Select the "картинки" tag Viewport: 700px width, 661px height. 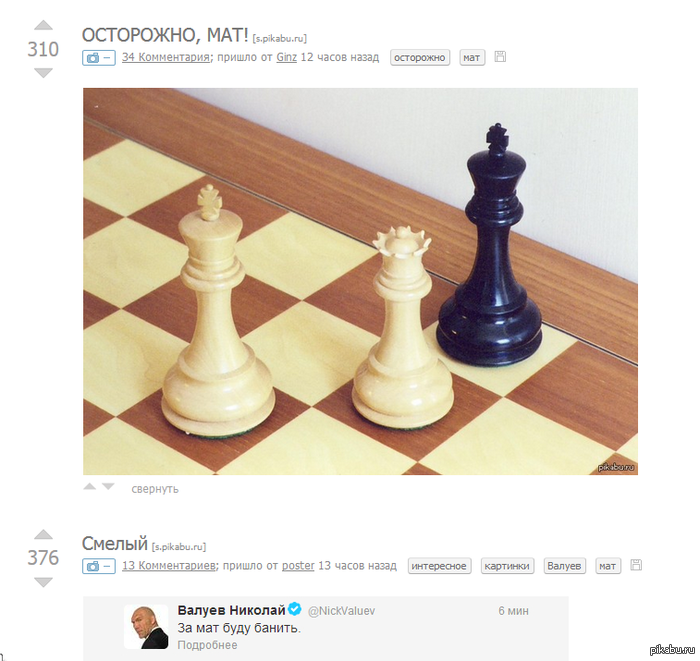click(507, 566)
